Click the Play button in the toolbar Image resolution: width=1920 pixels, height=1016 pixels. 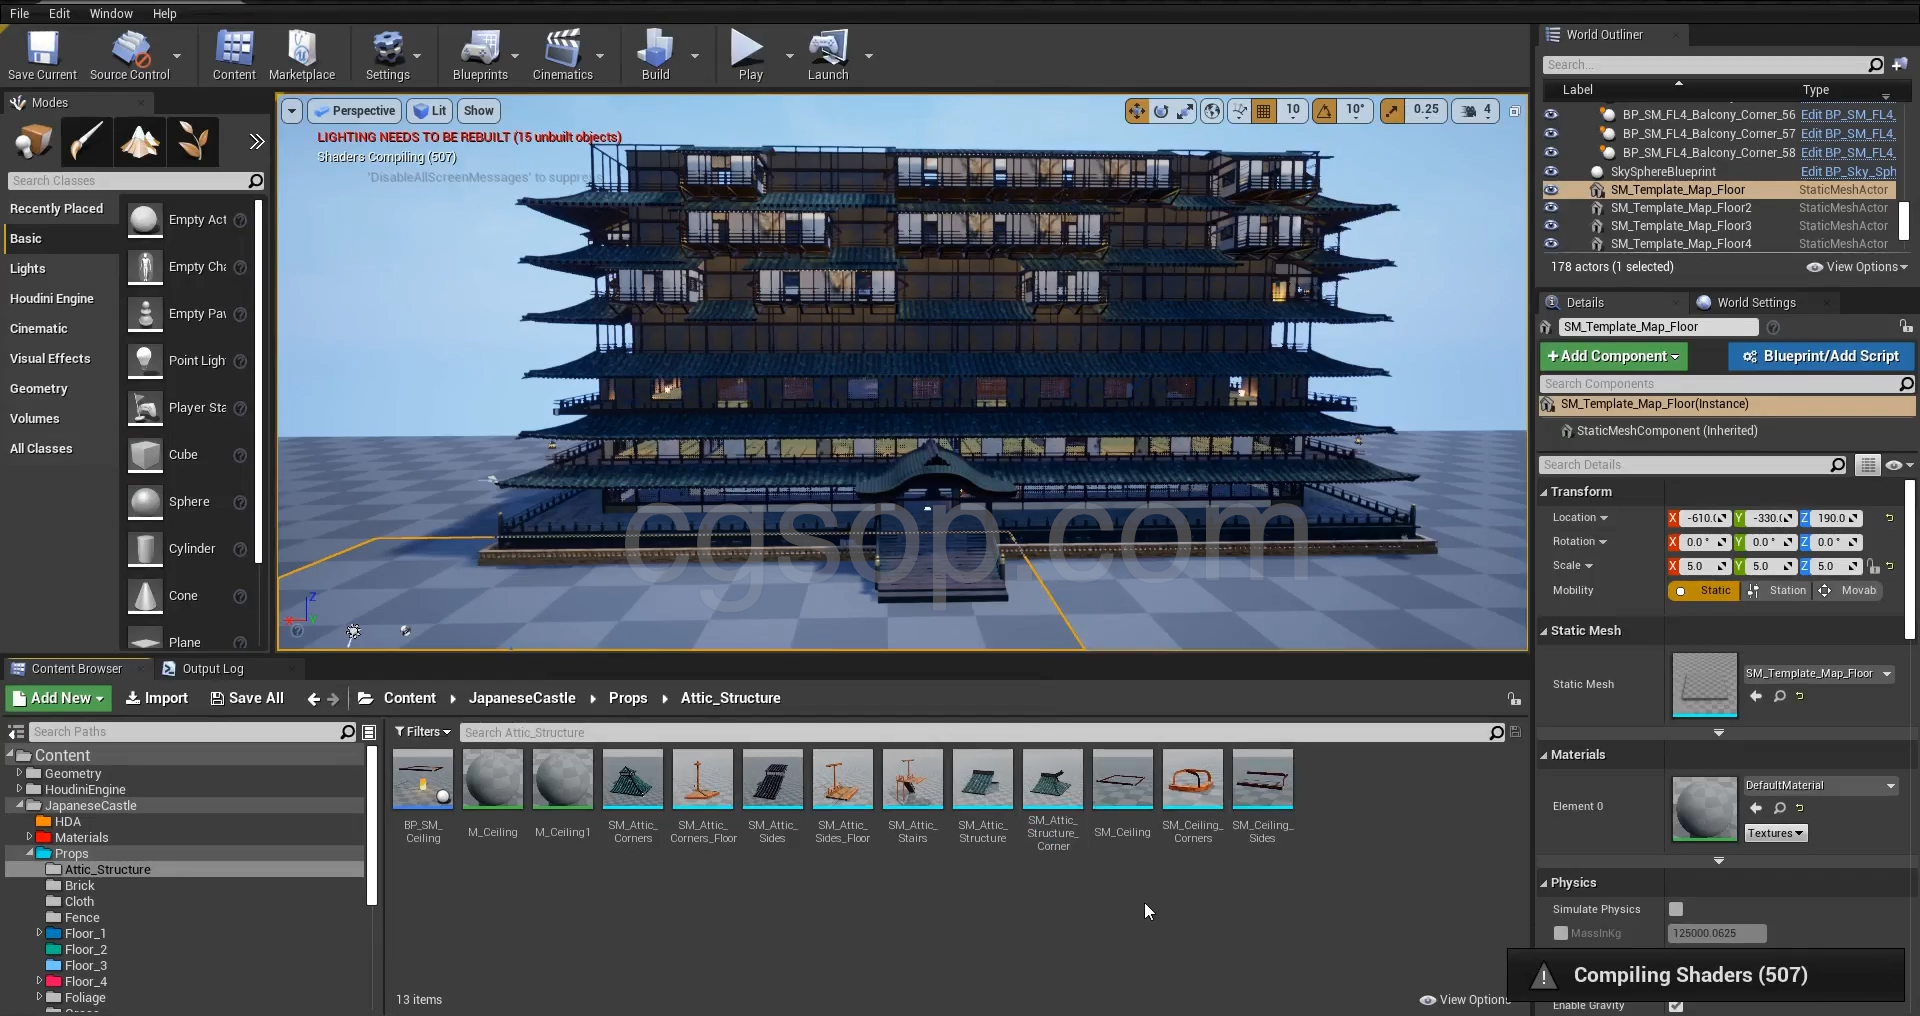(750, 55)
